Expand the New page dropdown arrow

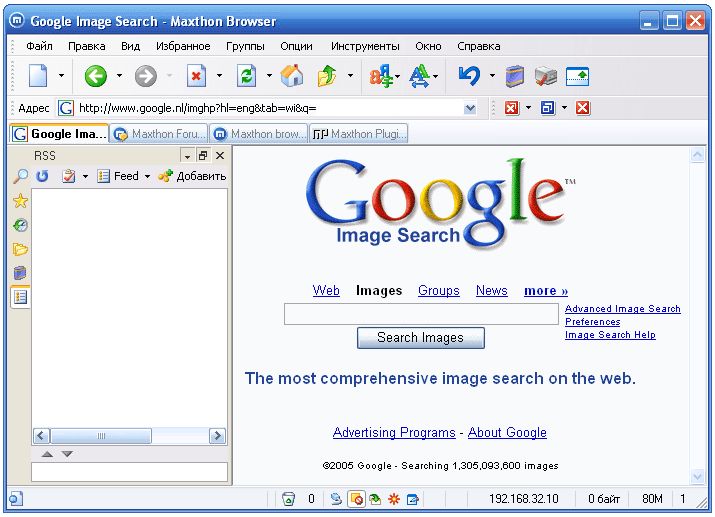[x=62, y=76]
